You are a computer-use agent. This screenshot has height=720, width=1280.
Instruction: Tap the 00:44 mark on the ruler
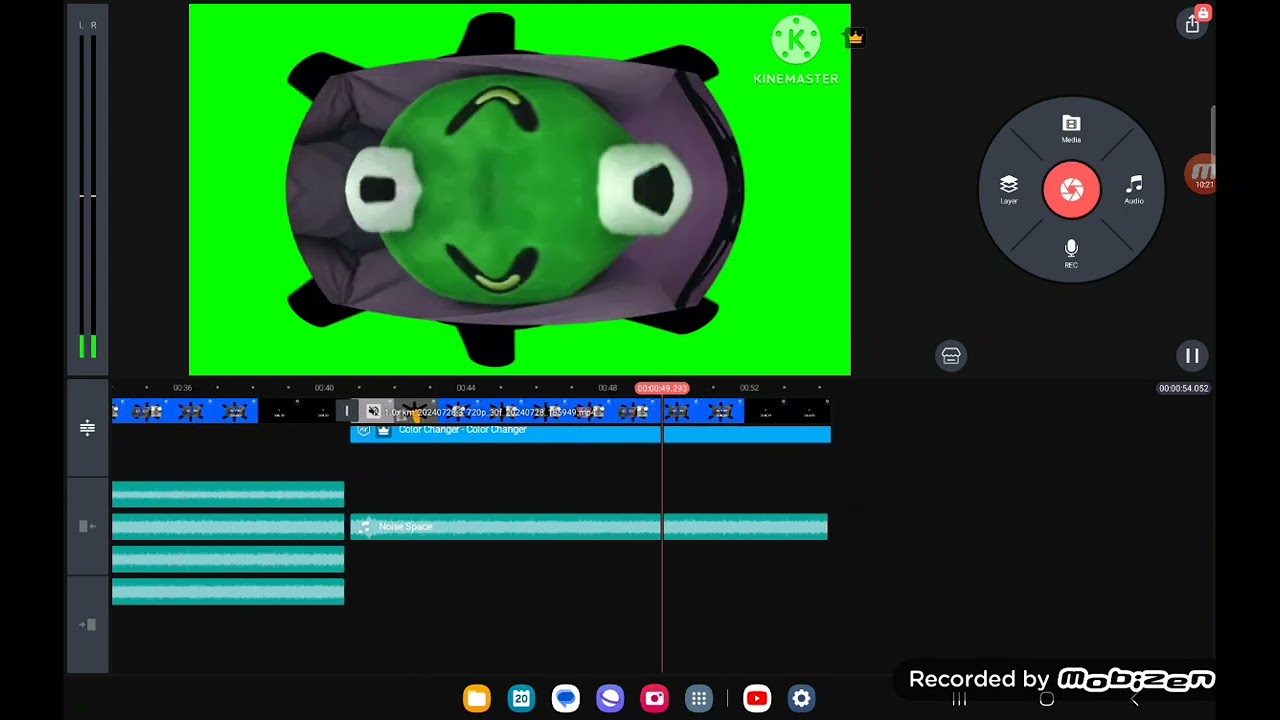tap(466, 388)
